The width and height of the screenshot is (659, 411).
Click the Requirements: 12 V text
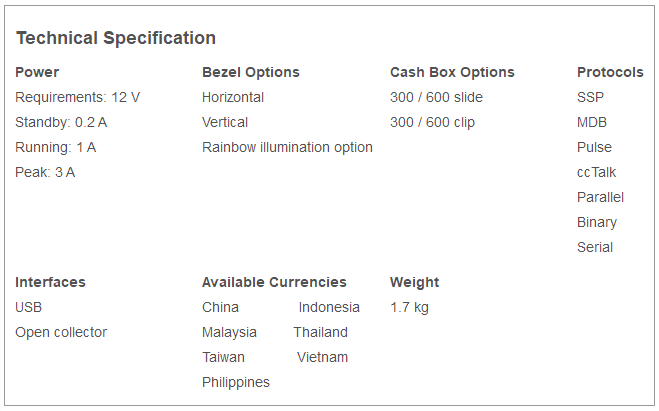tap(77, 97)
